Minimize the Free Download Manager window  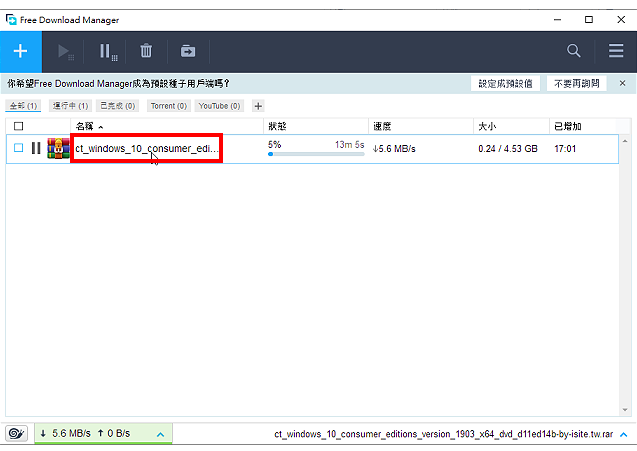557,20
